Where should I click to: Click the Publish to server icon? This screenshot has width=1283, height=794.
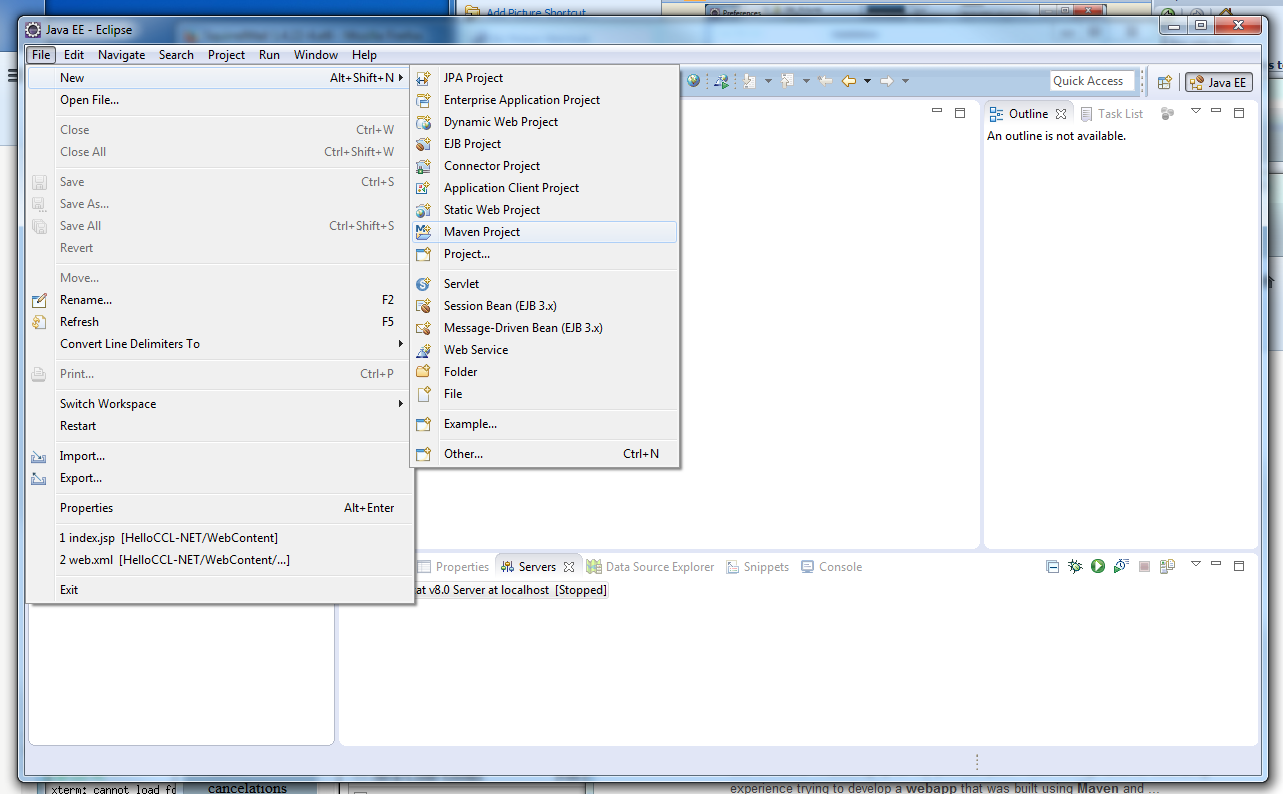point(1167,566)
